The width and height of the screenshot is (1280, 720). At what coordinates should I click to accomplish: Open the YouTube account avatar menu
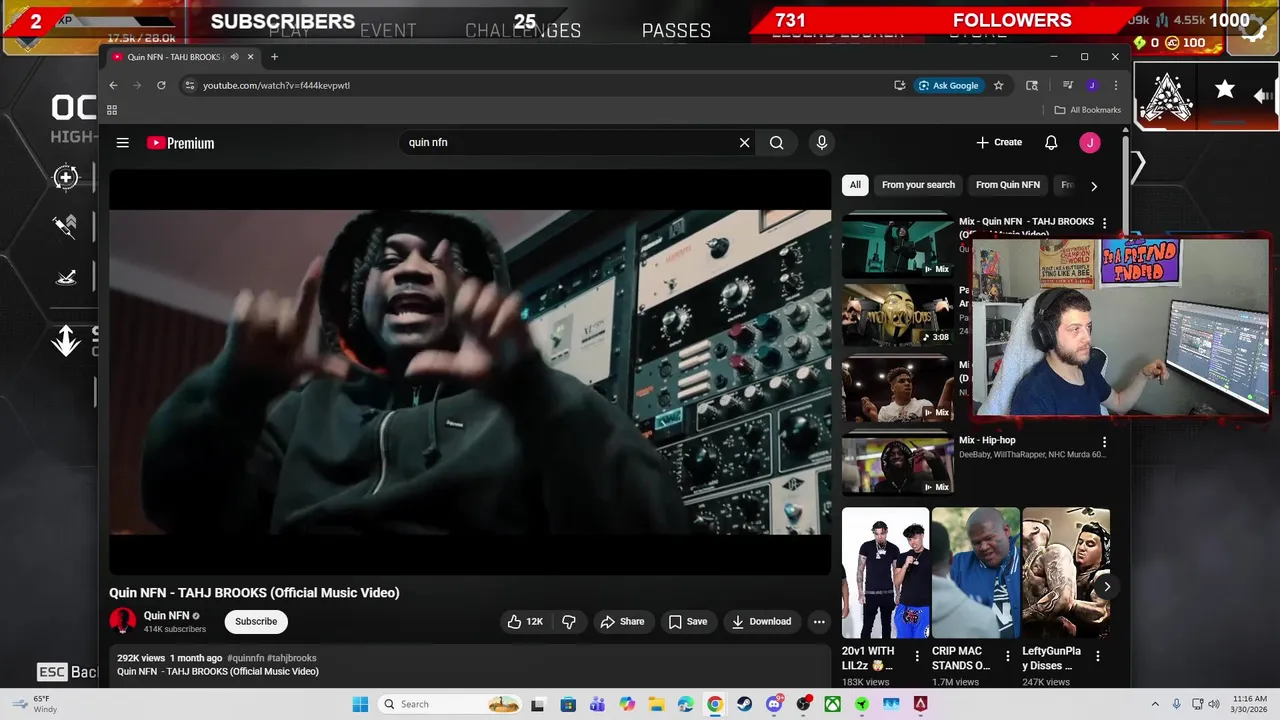[x=1090, y=143]
